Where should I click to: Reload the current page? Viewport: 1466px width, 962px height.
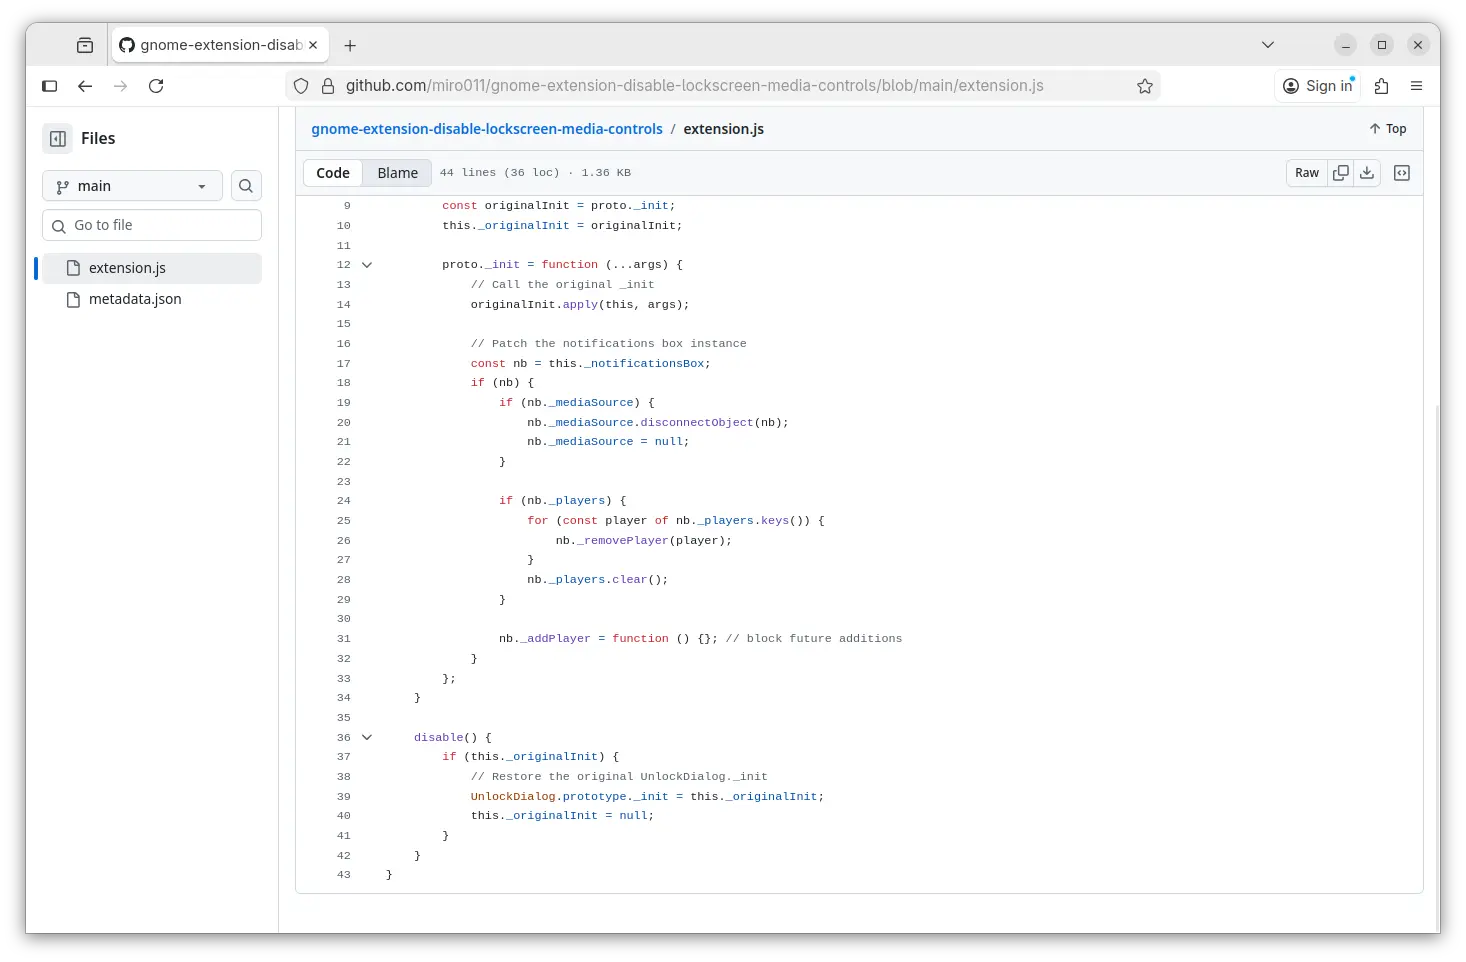[156, 86]
